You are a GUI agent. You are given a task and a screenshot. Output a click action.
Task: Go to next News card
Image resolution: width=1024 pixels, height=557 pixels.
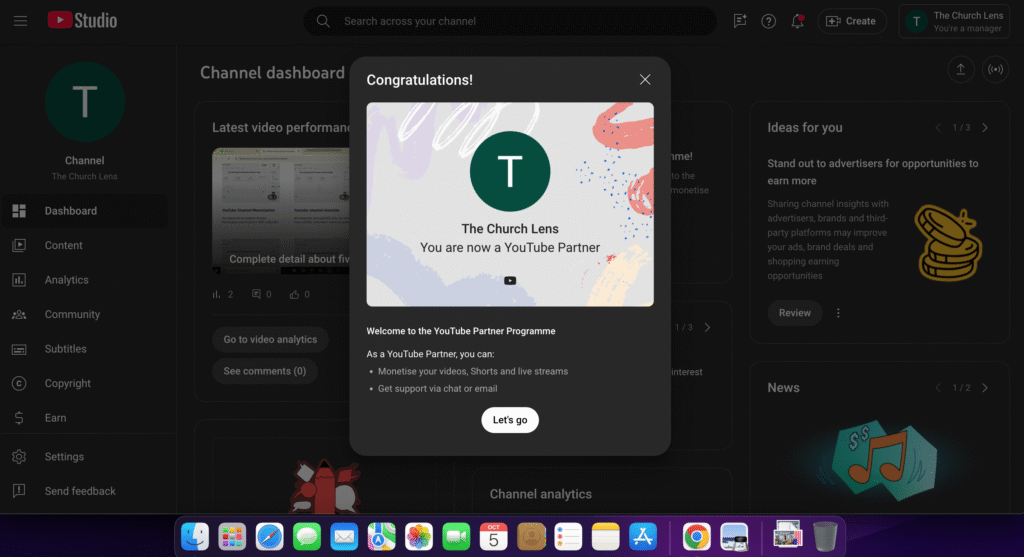click(985, 388)
